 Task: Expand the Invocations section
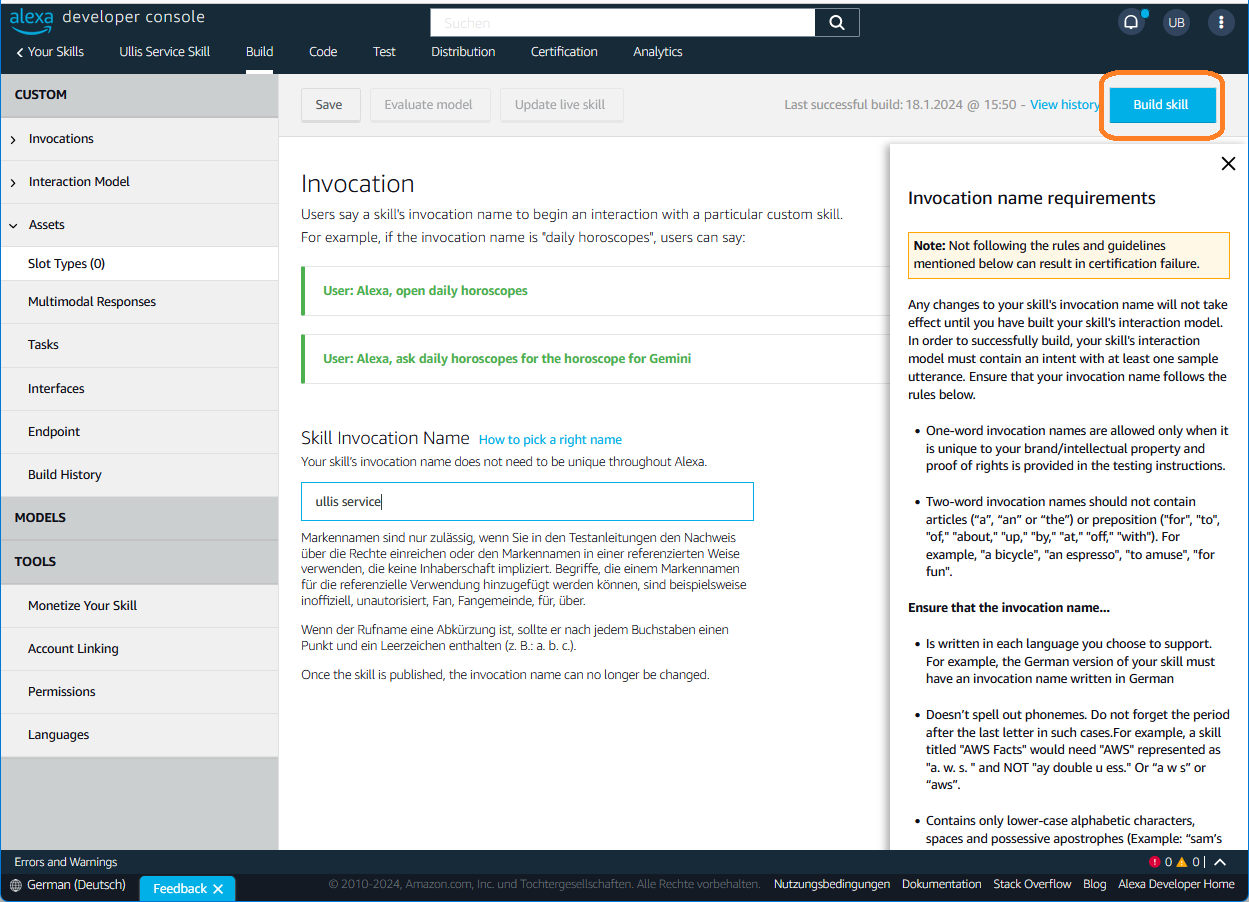pos(13,139)
